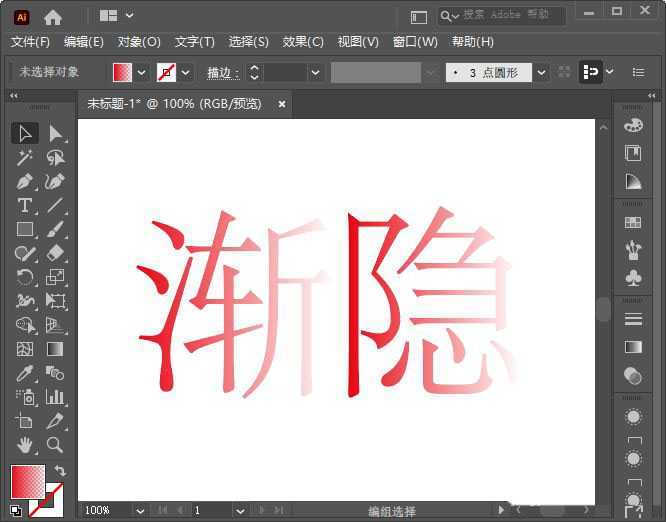Select the Type tool
The height and width of the screenshot is (522, 666).
(25, 205)
